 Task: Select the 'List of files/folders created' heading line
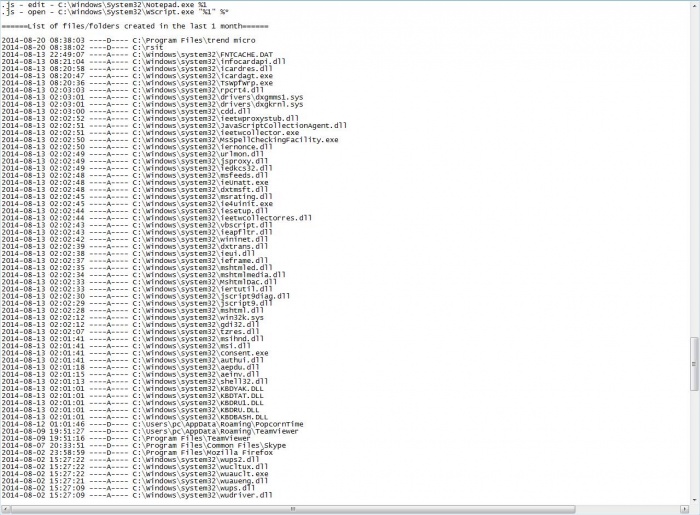[x=135, y=26]
